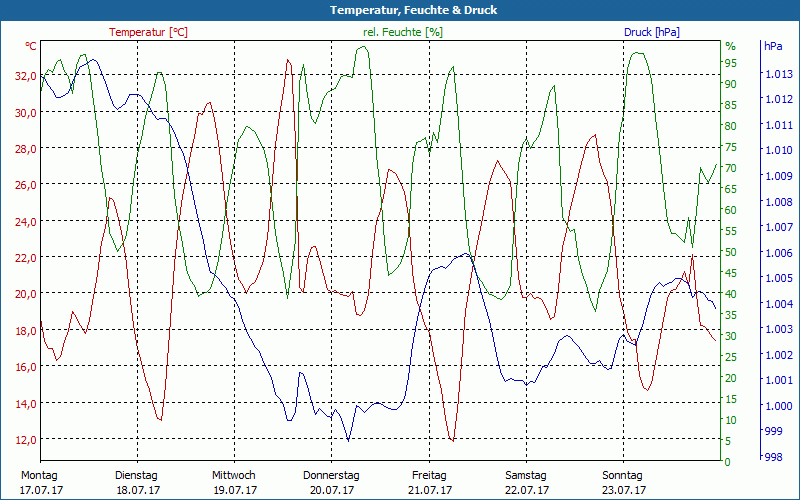Pick the Montag 17.07.17 date label
This screenshot has height=500, width=800.
tap(39, 482)
